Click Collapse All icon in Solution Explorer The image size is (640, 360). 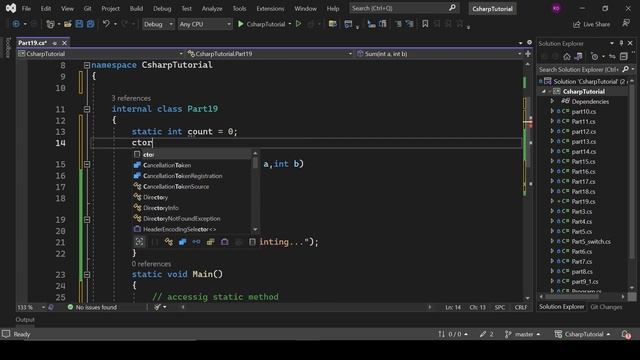[623, 56]
